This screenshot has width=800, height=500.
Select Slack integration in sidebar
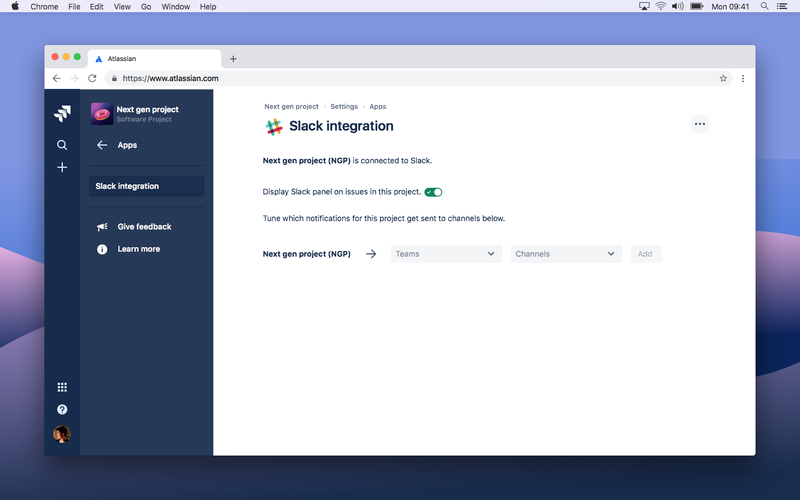146,186
